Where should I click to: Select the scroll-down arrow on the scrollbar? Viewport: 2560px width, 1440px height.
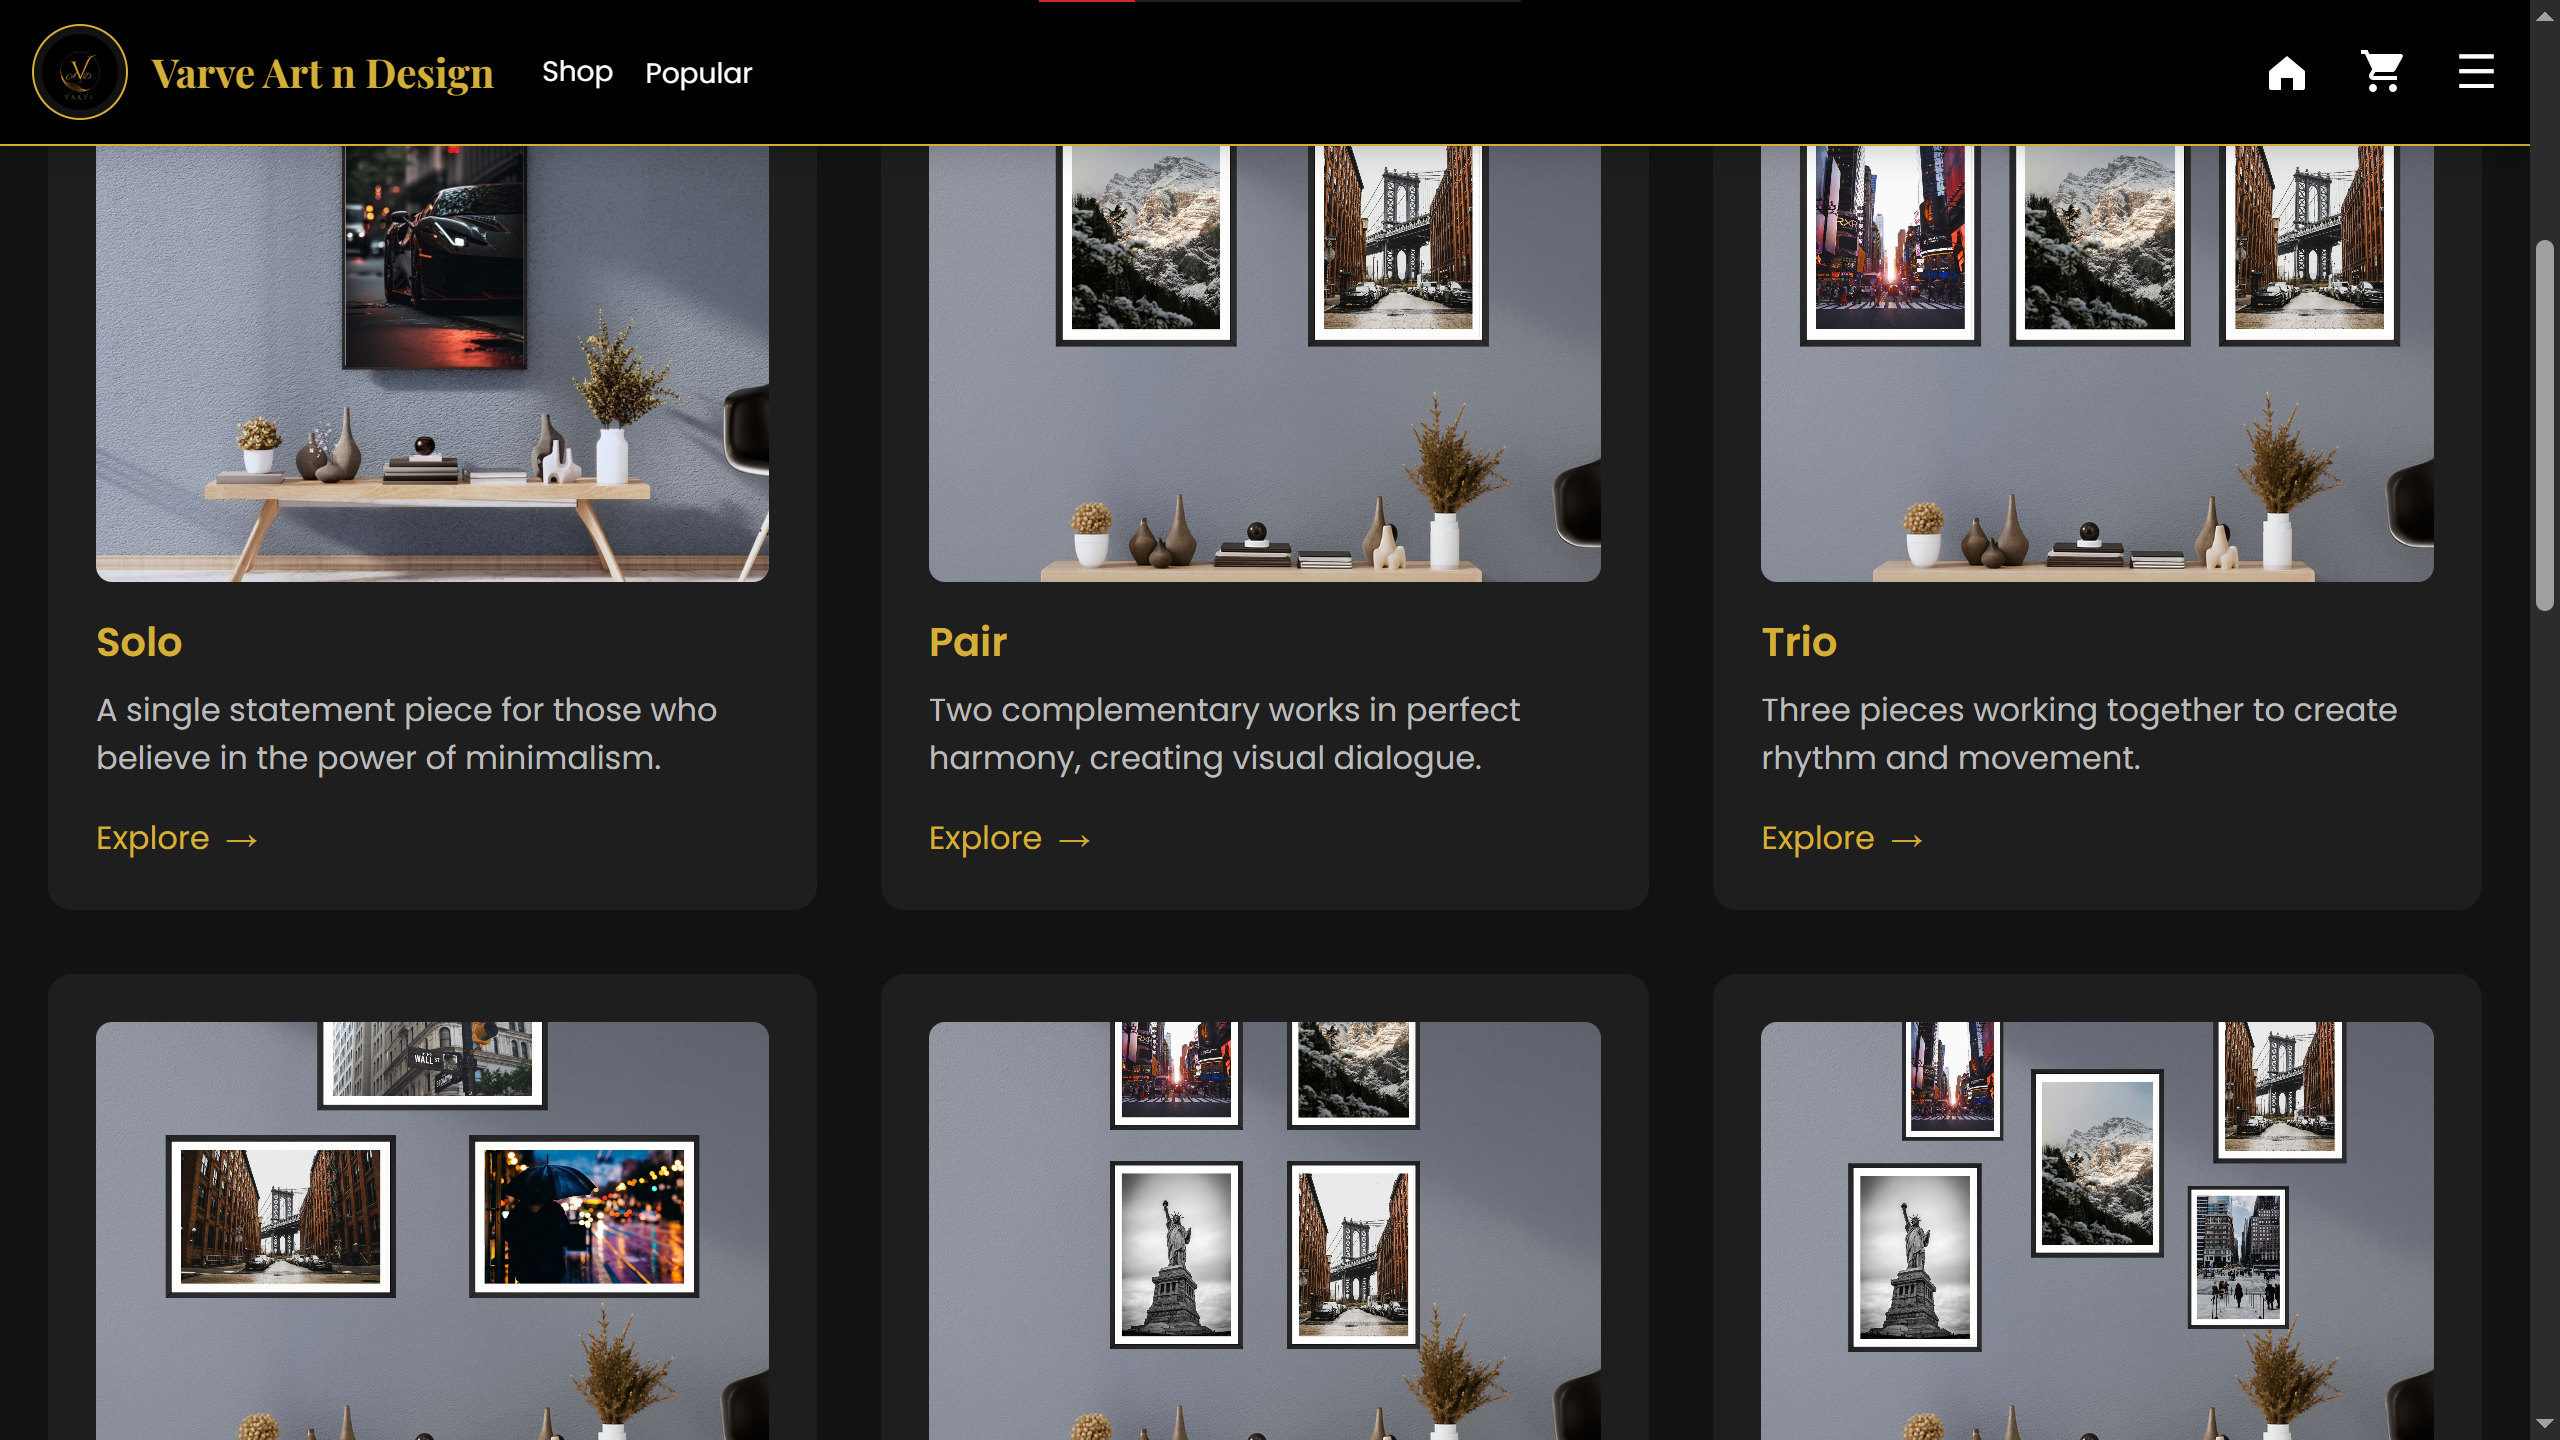click(x=2543, y=1424)
